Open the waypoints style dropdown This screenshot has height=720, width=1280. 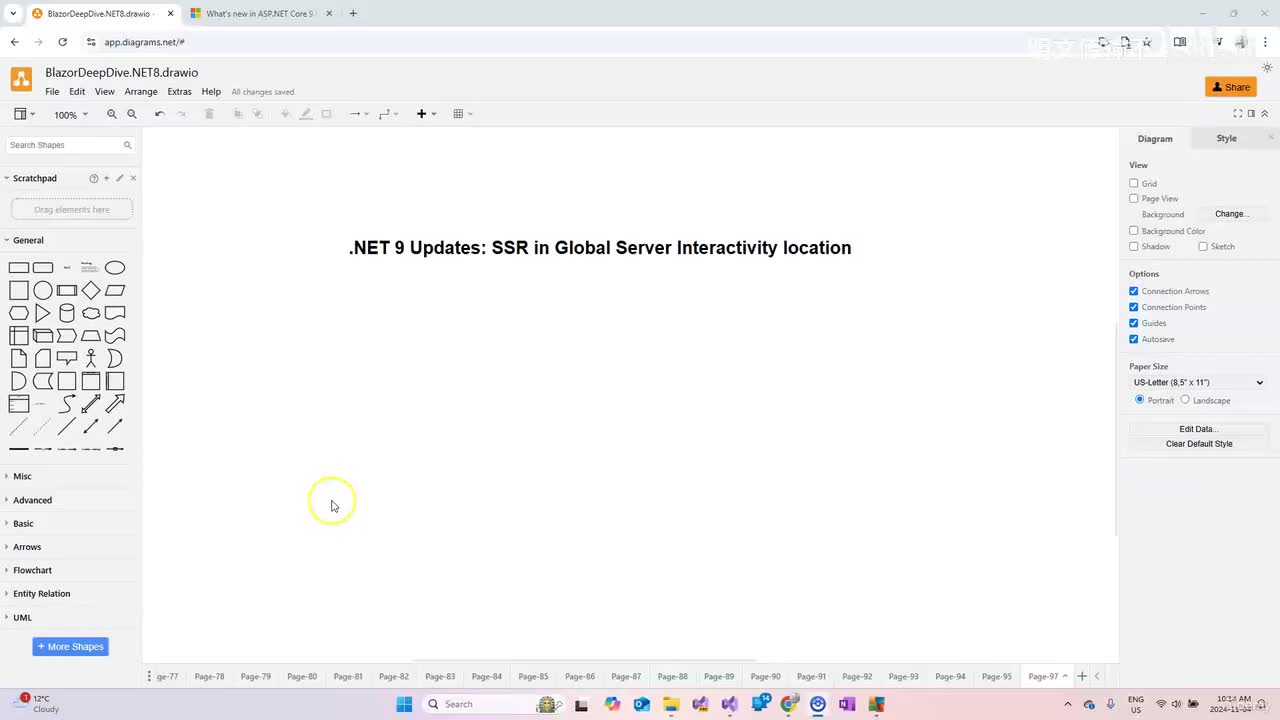[x=388, y=114]
